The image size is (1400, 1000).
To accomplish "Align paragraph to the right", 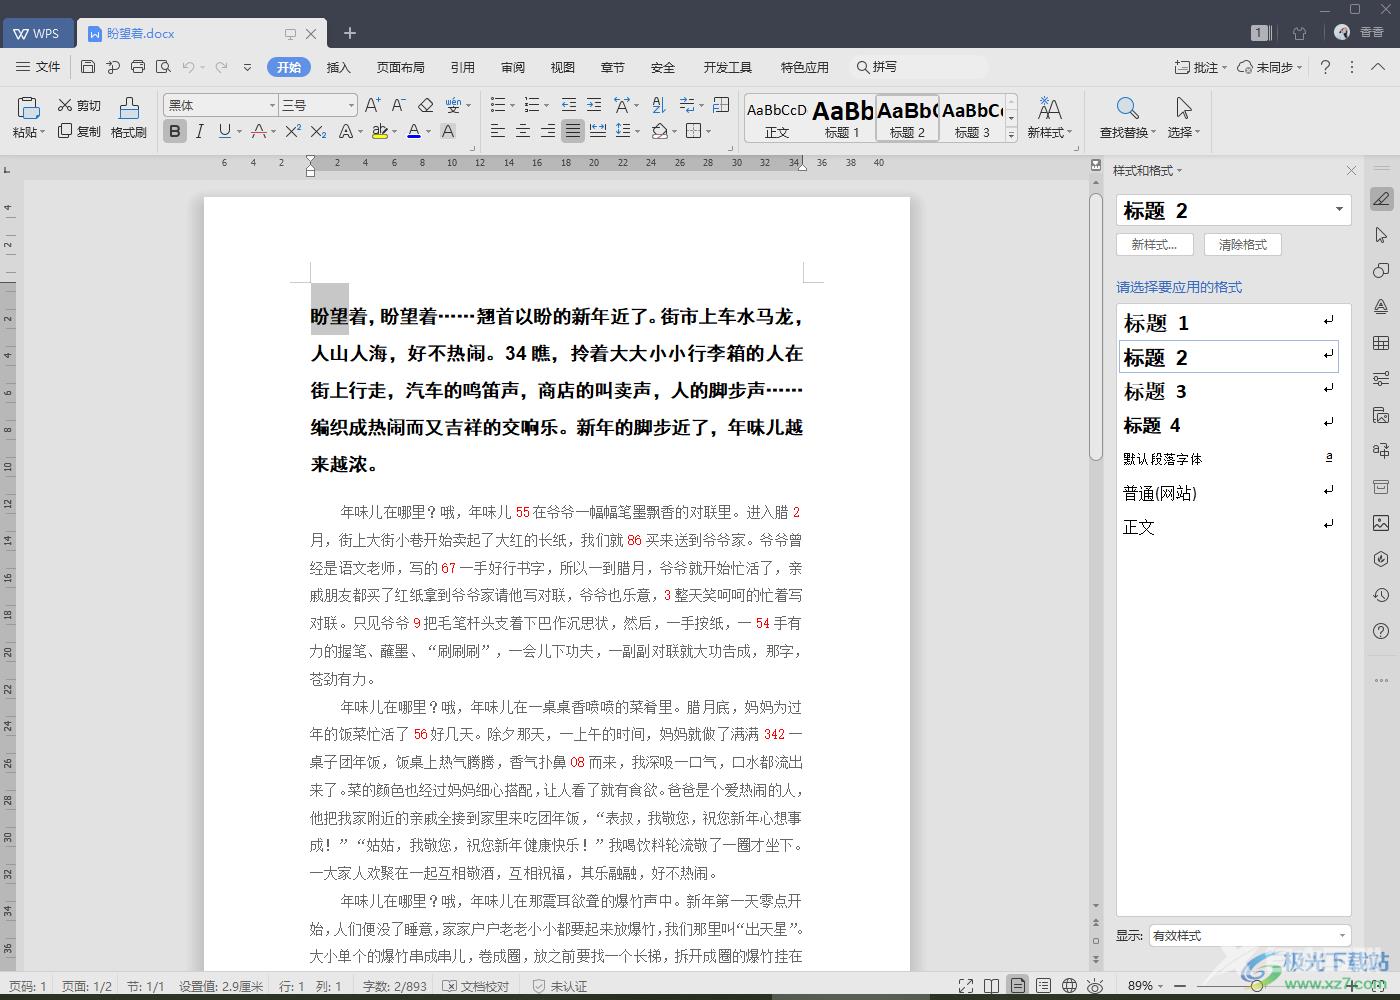I will coord(547,131).
